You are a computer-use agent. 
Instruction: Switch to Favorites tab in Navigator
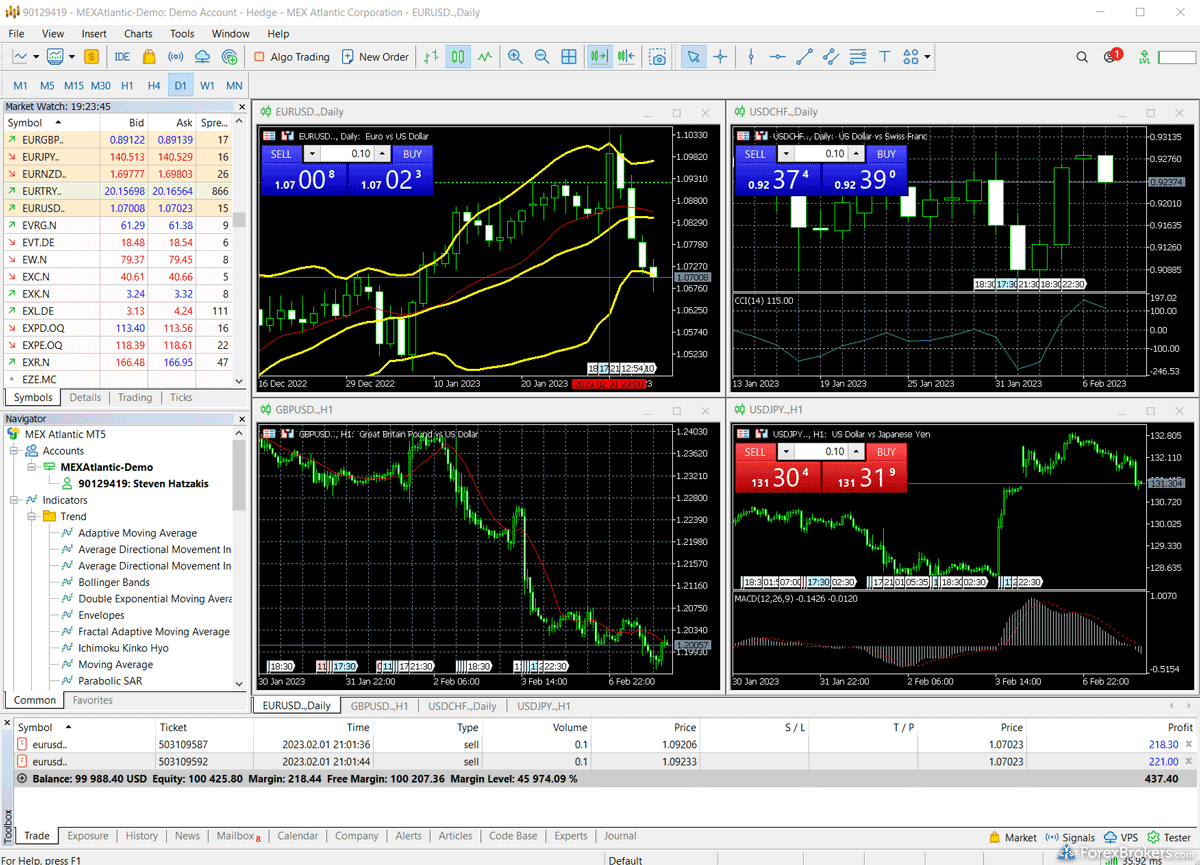click(93, 700)
